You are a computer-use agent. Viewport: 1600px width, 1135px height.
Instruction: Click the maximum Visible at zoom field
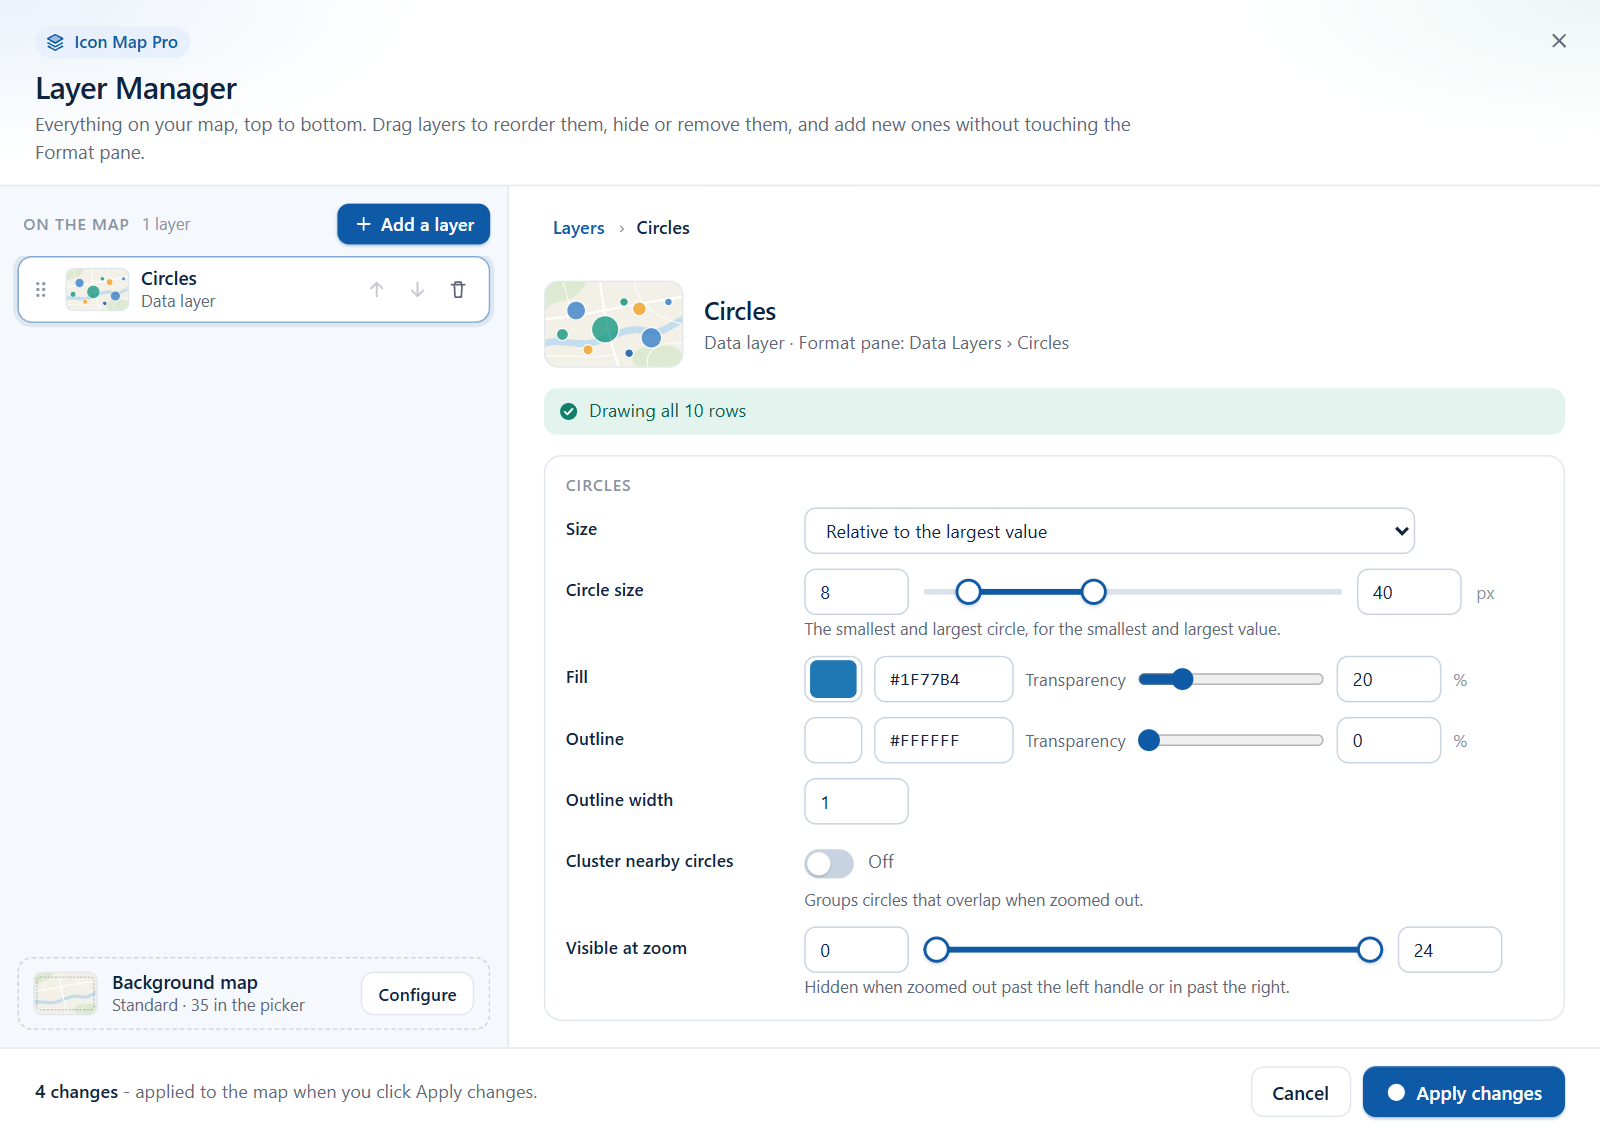[1449, 950]
